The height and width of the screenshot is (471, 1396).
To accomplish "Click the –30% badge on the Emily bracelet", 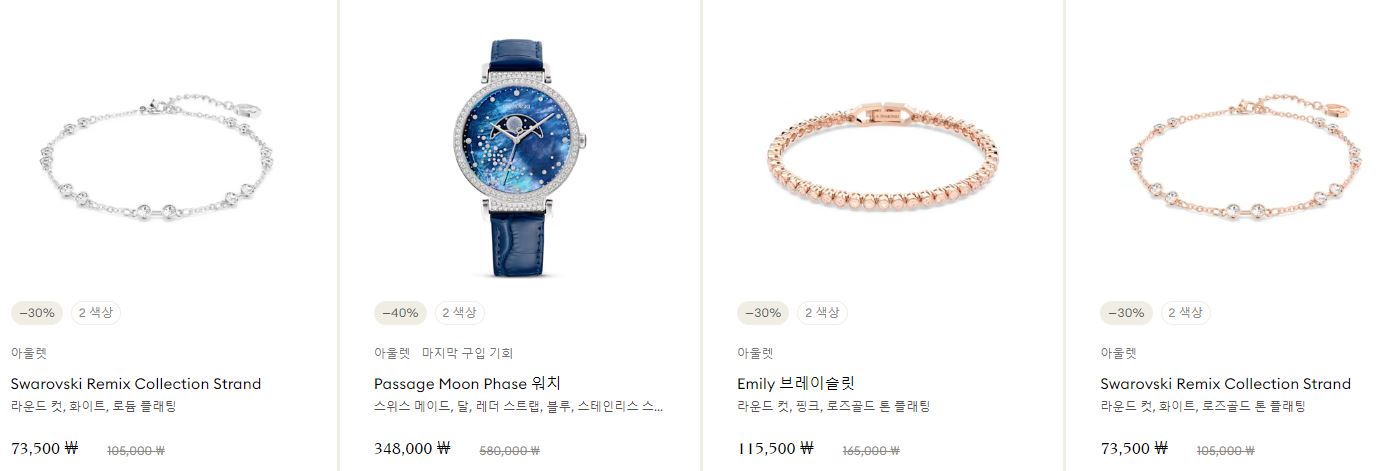I will coord(763,313).
